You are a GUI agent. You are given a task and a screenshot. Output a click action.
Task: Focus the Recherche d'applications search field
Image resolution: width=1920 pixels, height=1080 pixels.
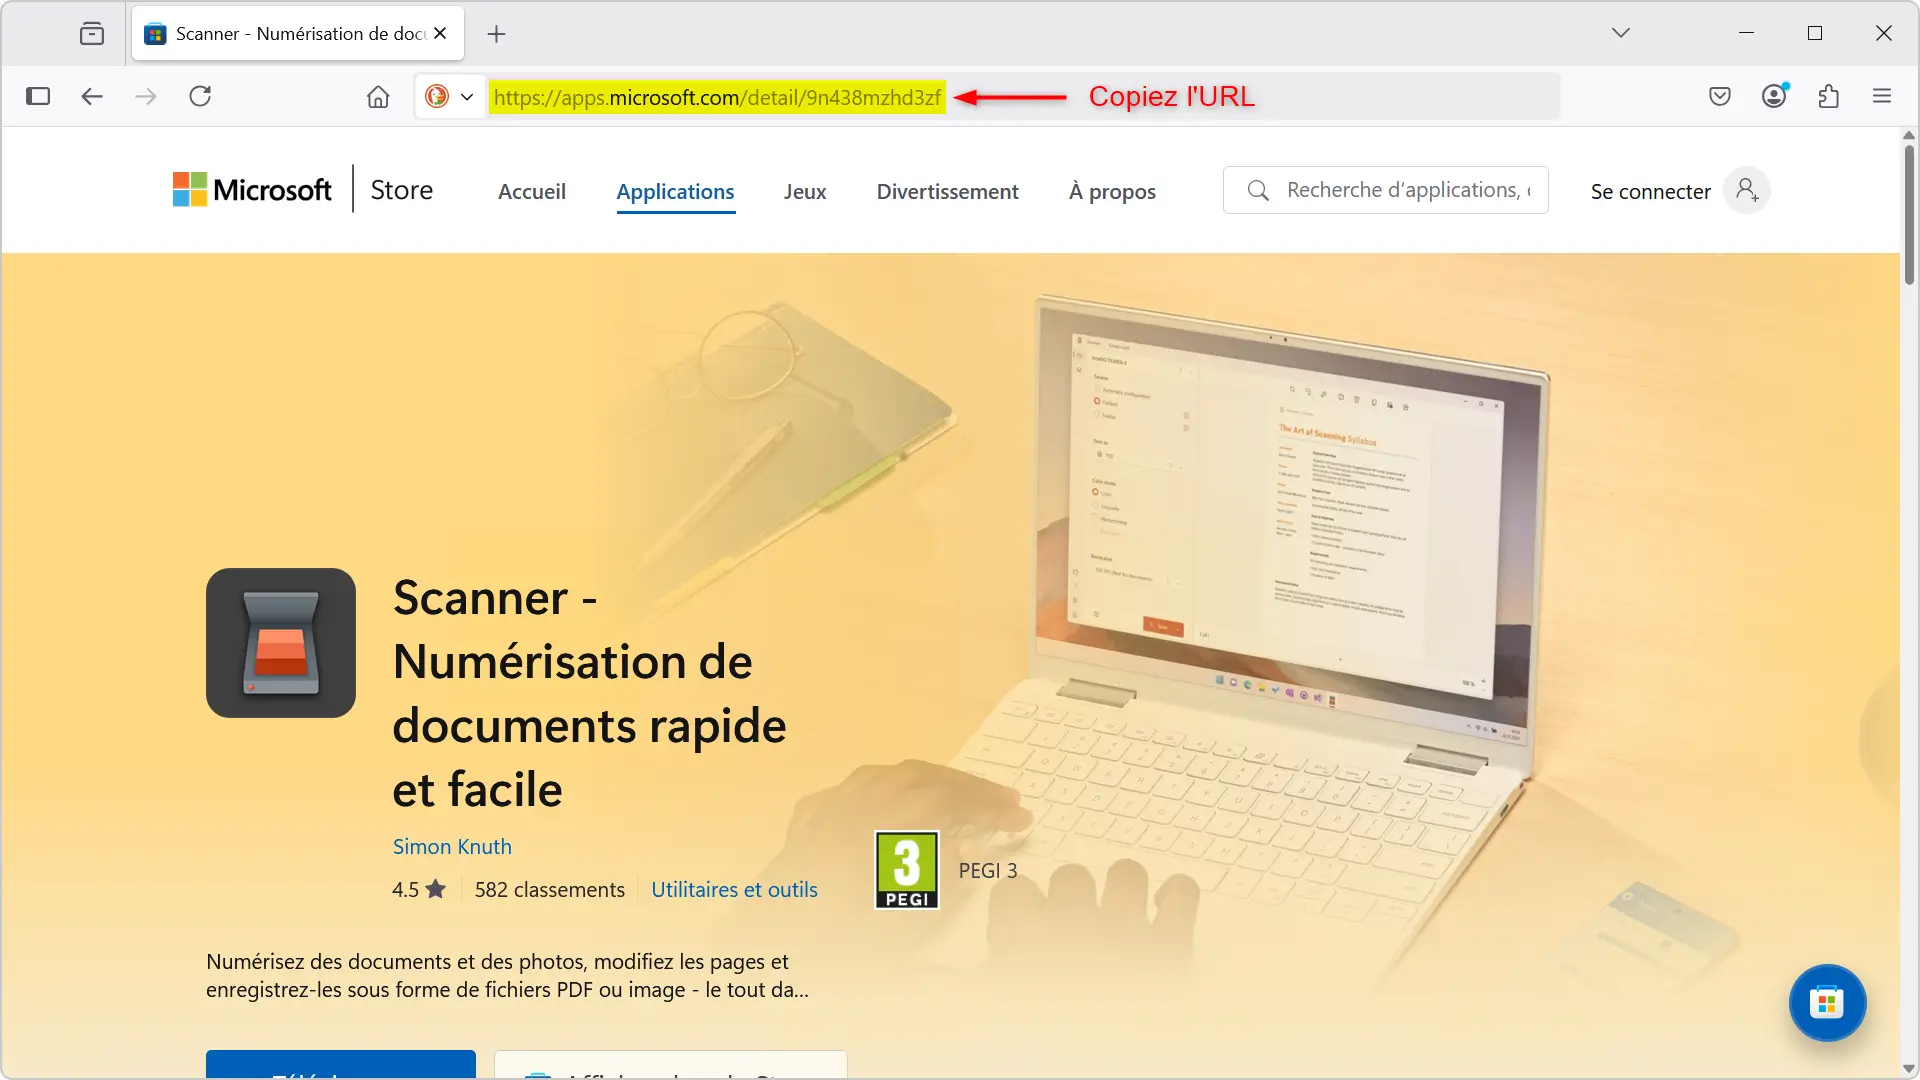click(x=1386, y=190)
